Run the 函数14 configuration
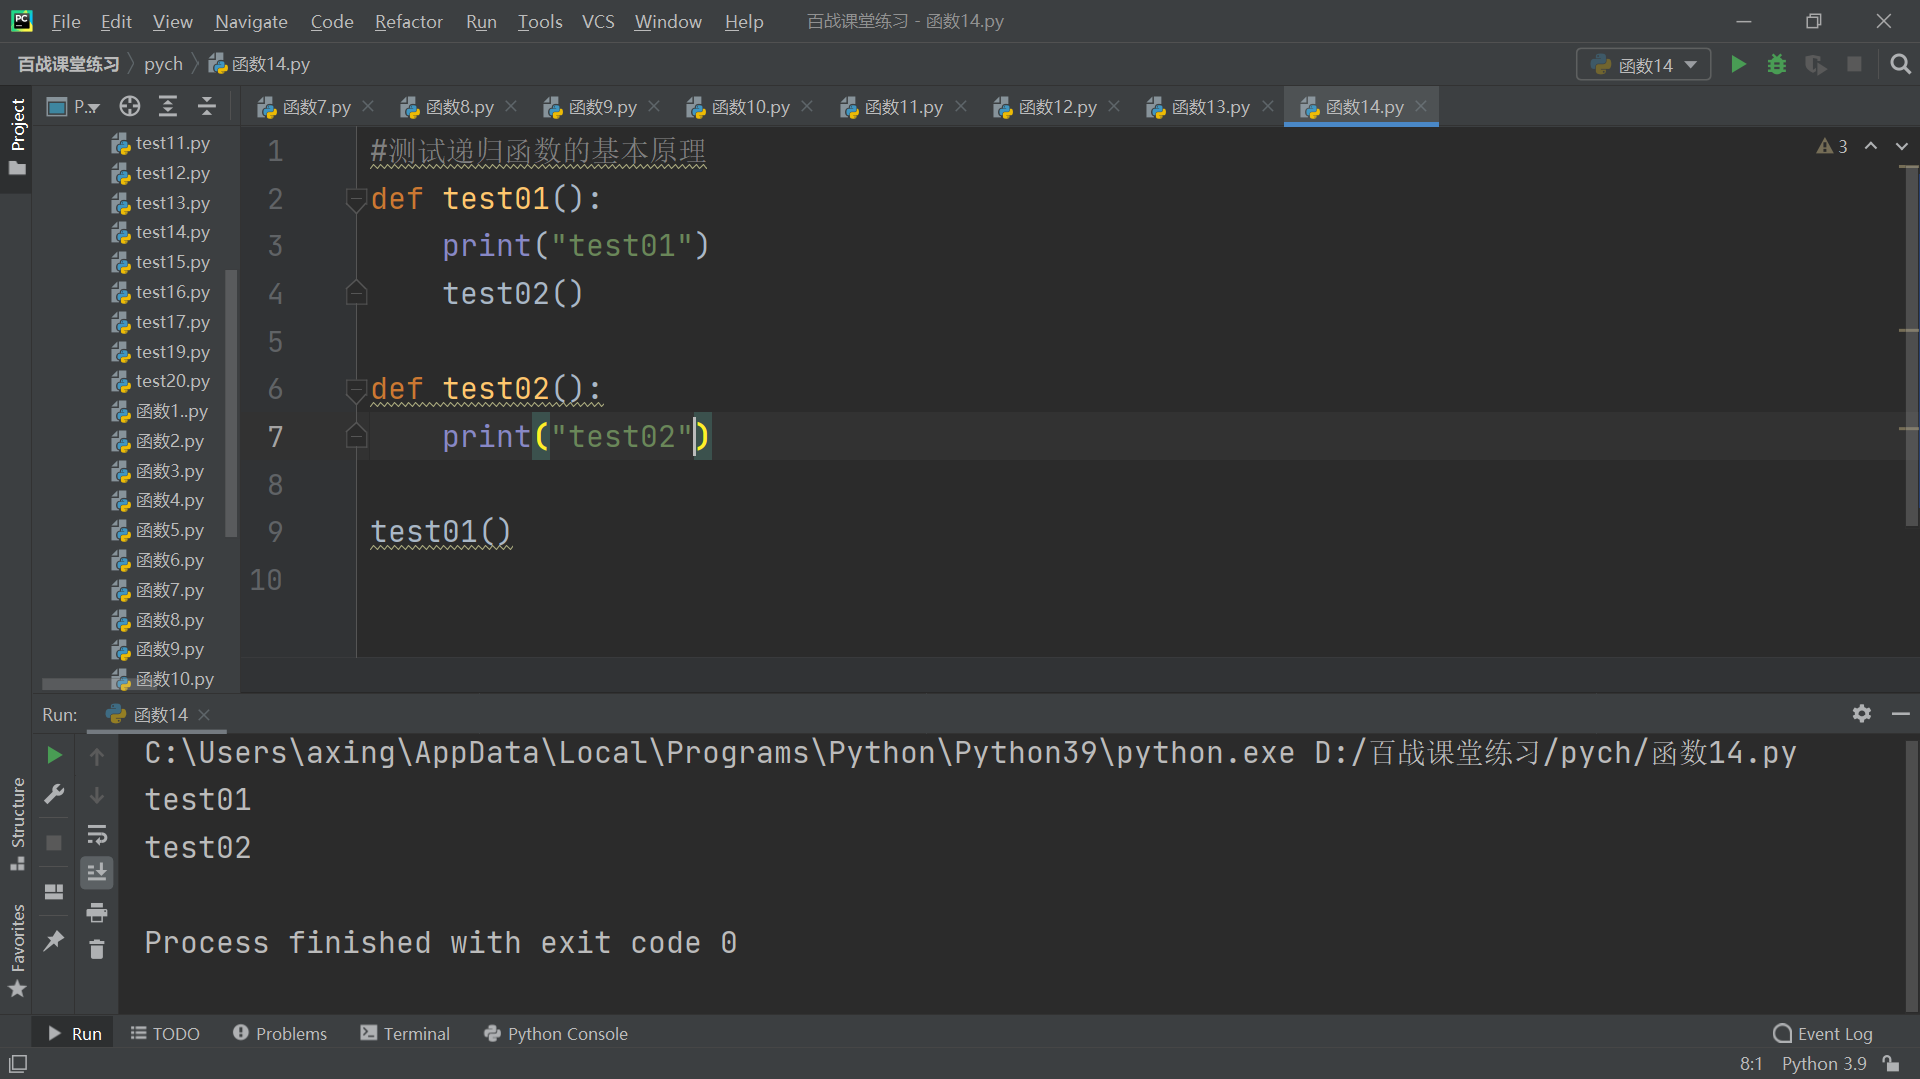 point(1738,64)
